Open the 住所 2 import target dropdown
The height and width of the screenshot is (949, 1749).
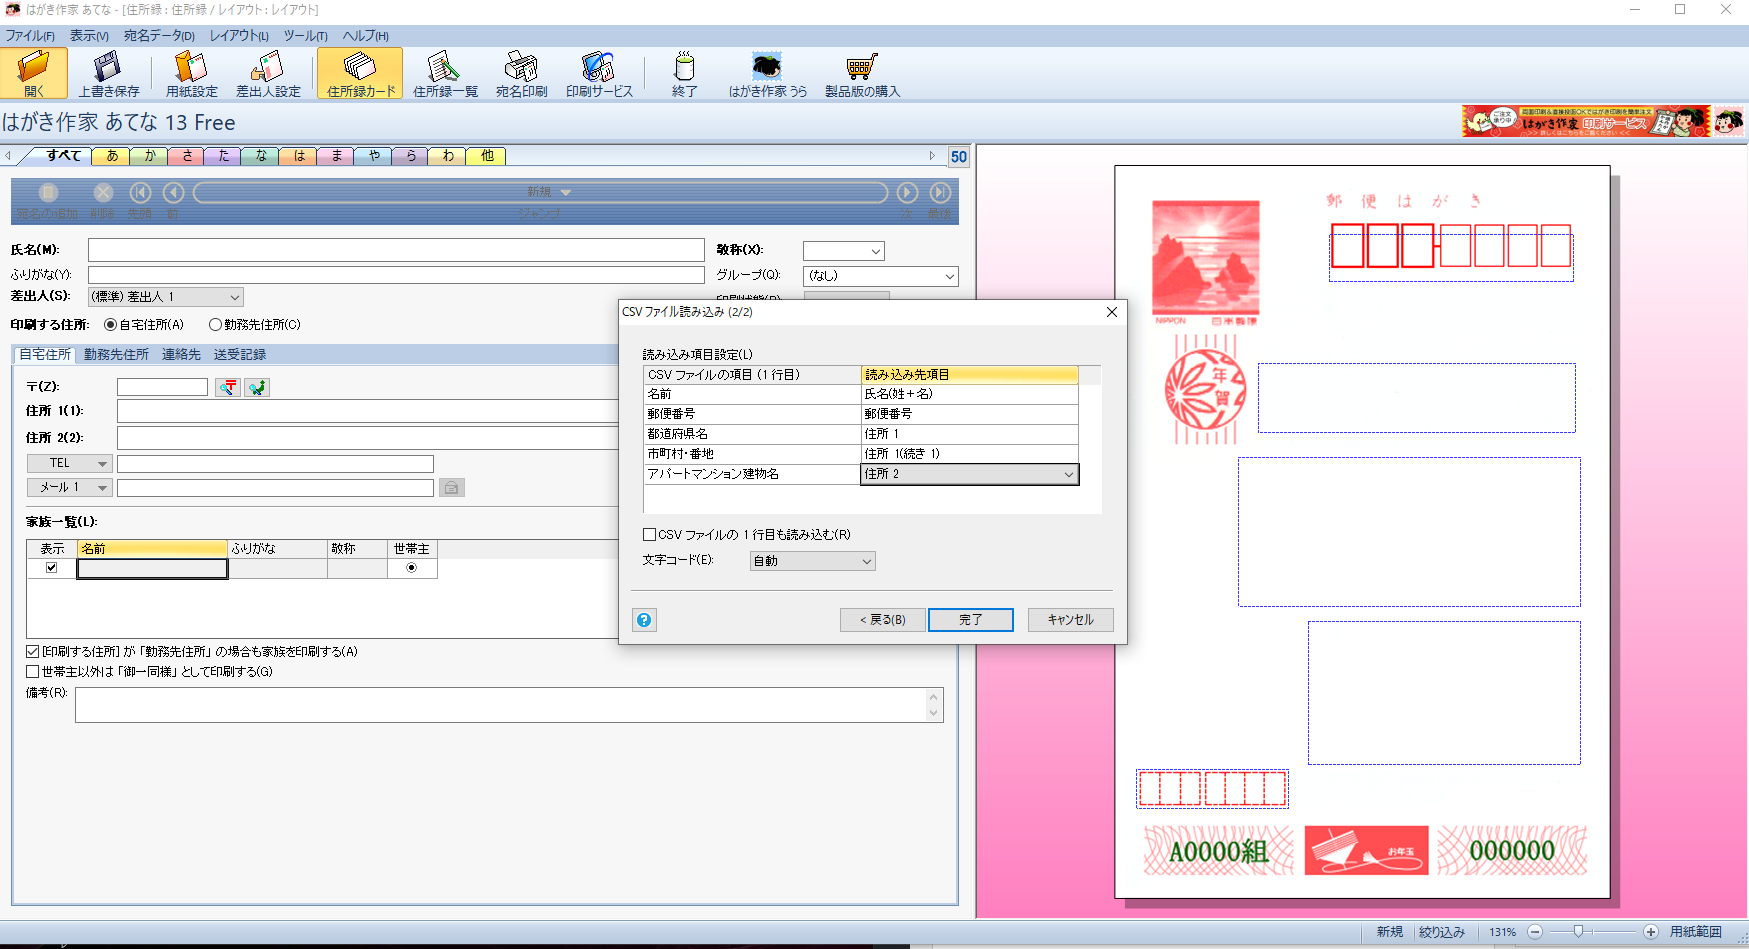coord(1068,475)
